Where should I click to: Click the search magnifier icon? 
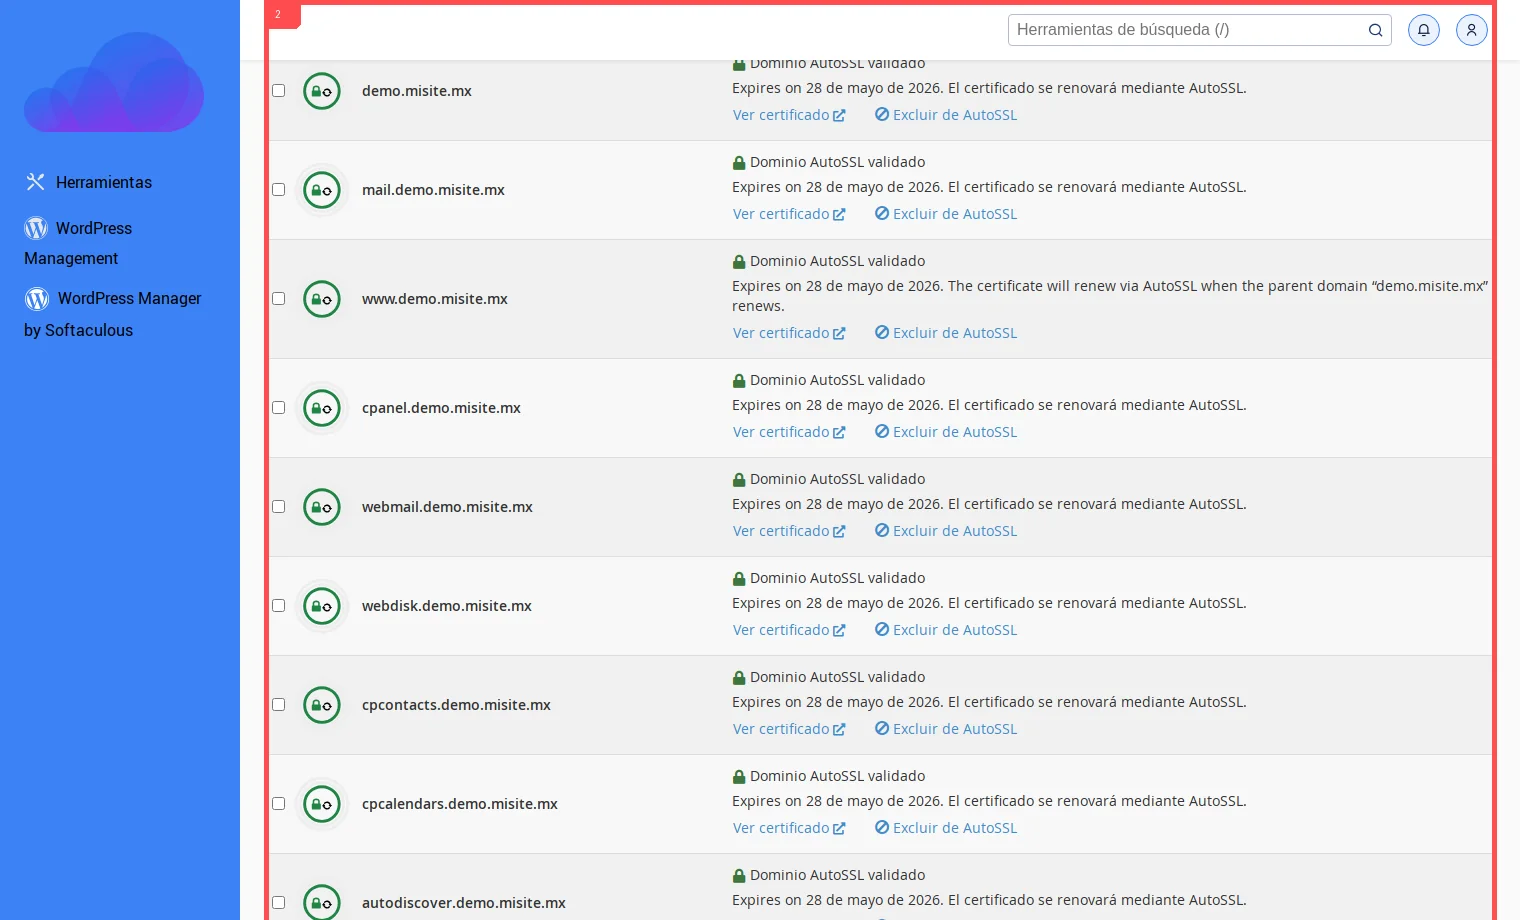coord(1375,30)
